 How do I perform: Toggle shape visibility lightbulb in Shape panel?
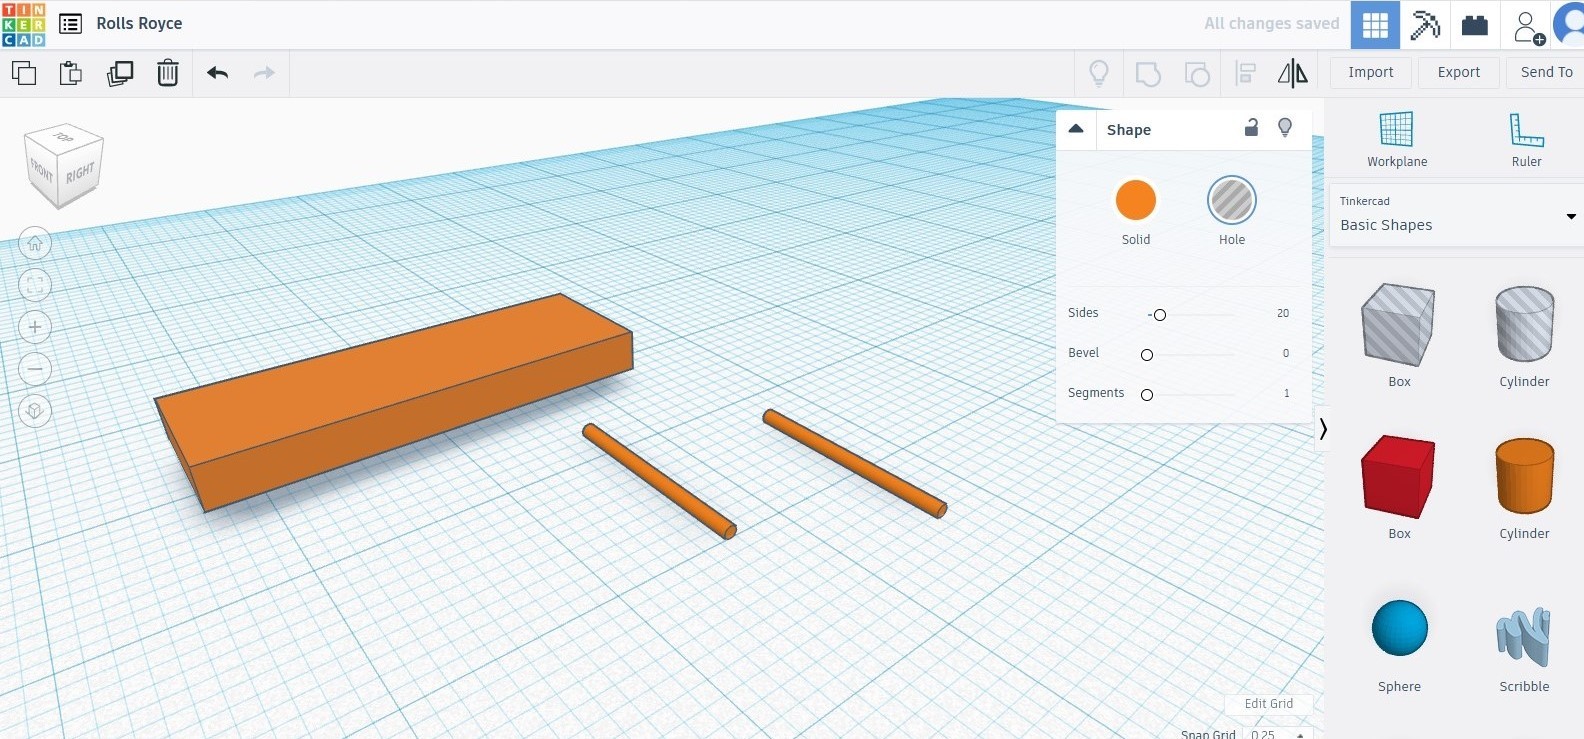pyautogui.click(x=1285, y=127)
